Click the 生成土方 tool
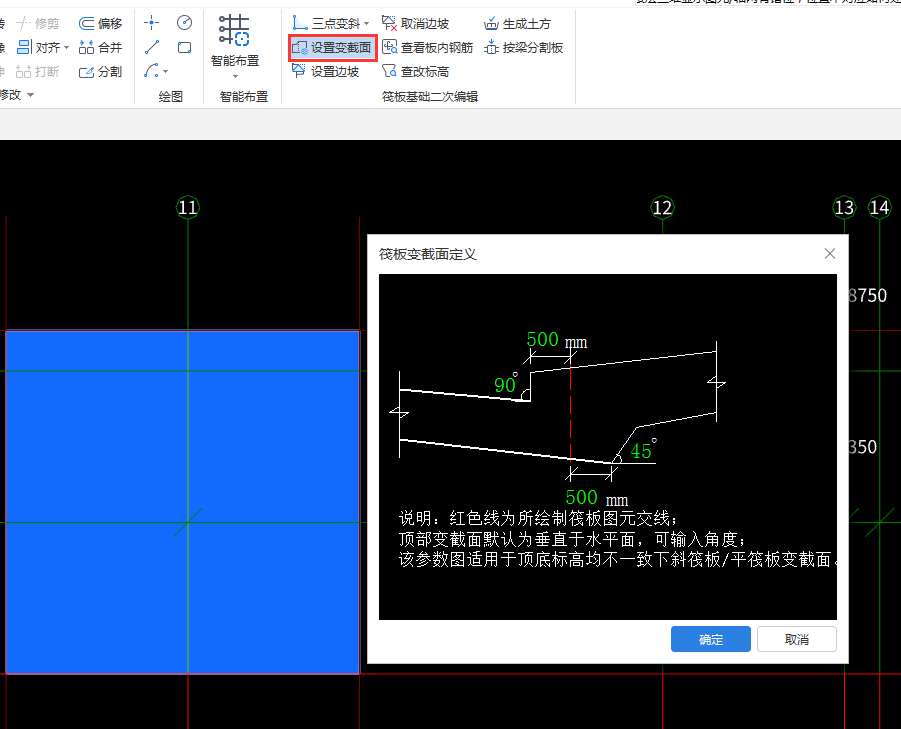Viewport: 901px width, 729px height. [x=517, y=24]
